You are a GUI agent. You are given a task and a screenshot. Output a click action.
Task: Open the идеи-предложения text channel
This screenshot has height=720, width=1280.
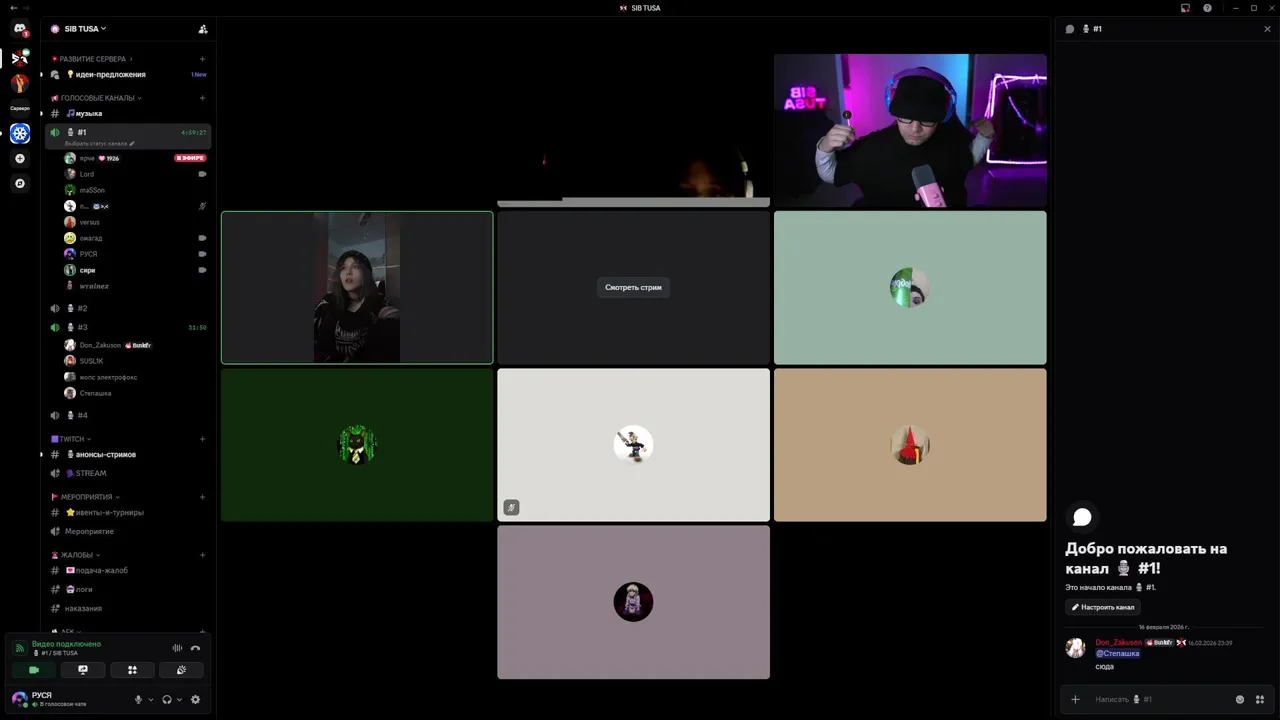pyautogui.click(x=128, y=74)
